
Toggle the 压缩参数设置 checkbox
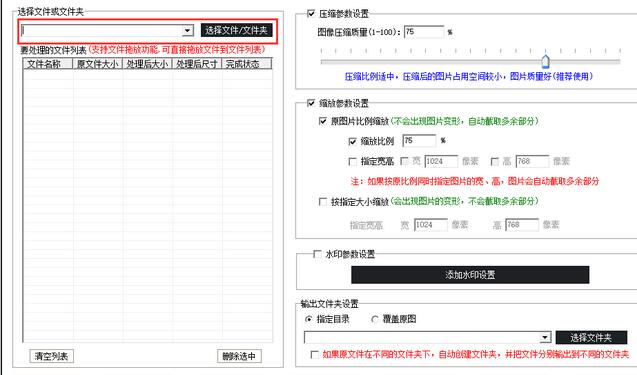(311, 13)
